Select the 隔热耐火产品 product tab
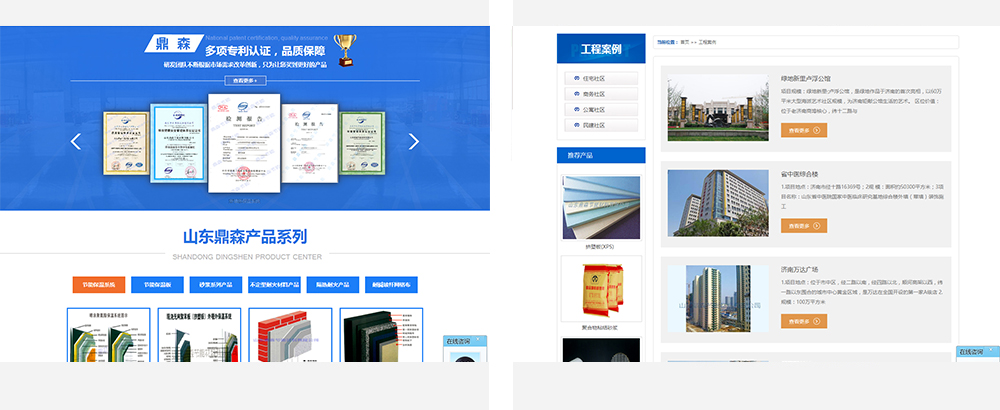Image resolution: width=1000 pixels, height=410 pixels. (333, 285)
